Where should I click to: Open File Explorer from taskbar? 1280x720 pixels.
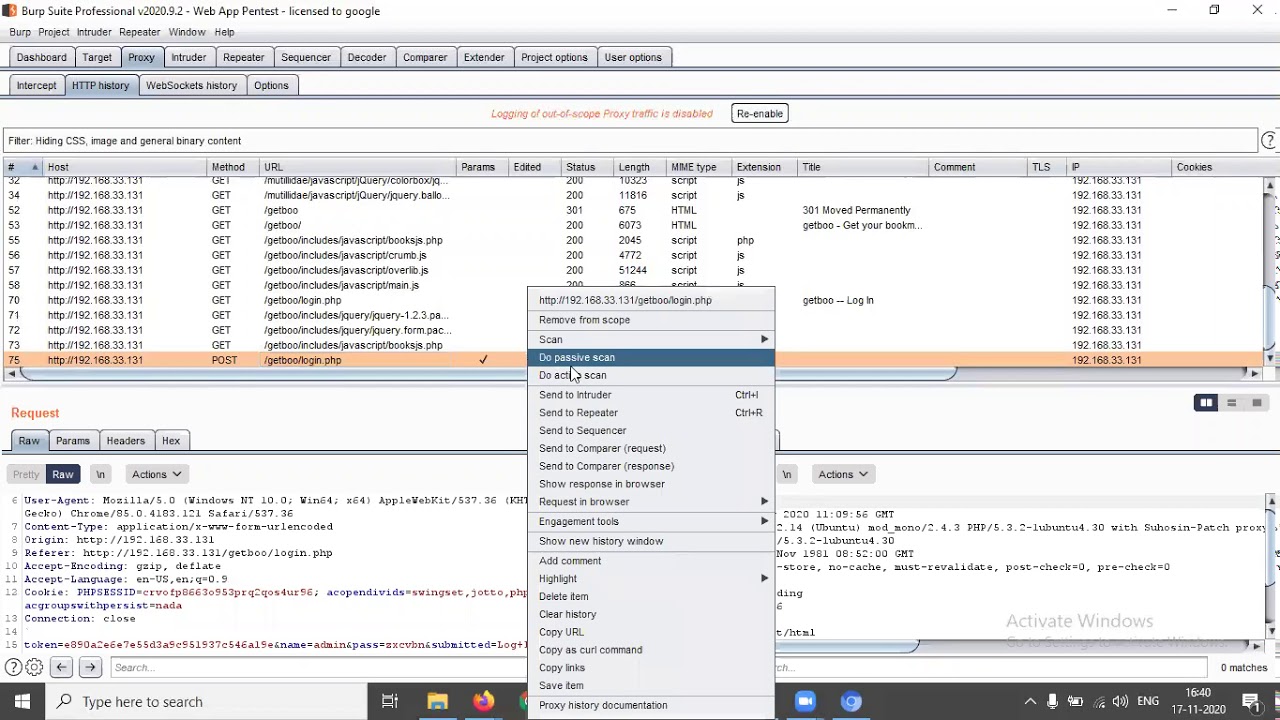click(x=437, y=701)
